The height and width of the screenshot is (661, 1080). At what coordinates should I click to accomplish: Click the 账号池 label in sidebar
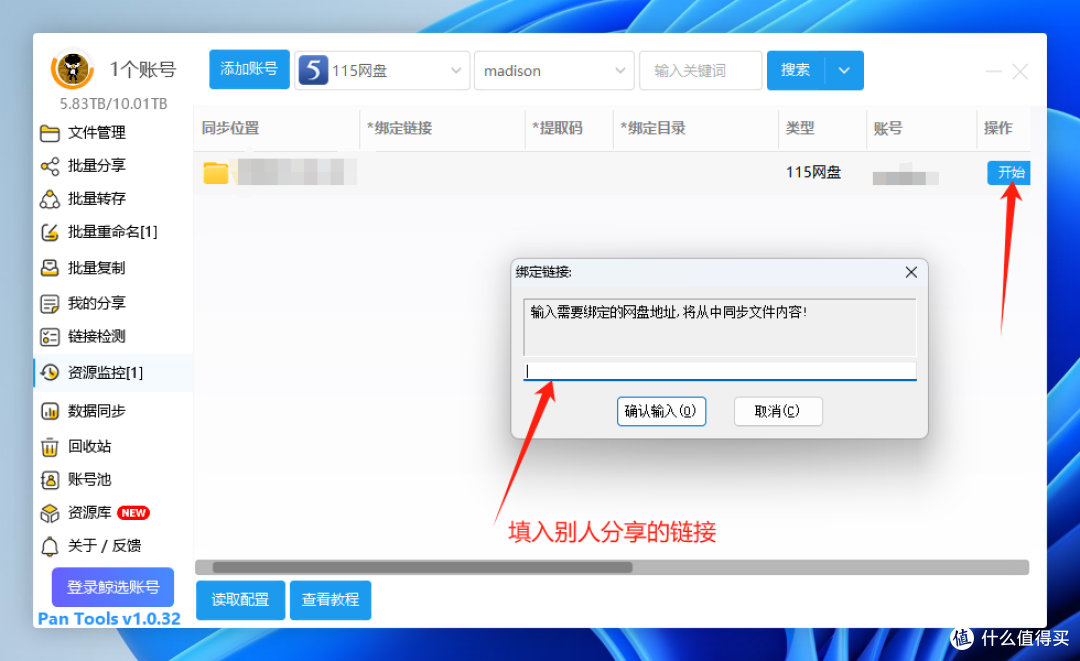(90, 480)
